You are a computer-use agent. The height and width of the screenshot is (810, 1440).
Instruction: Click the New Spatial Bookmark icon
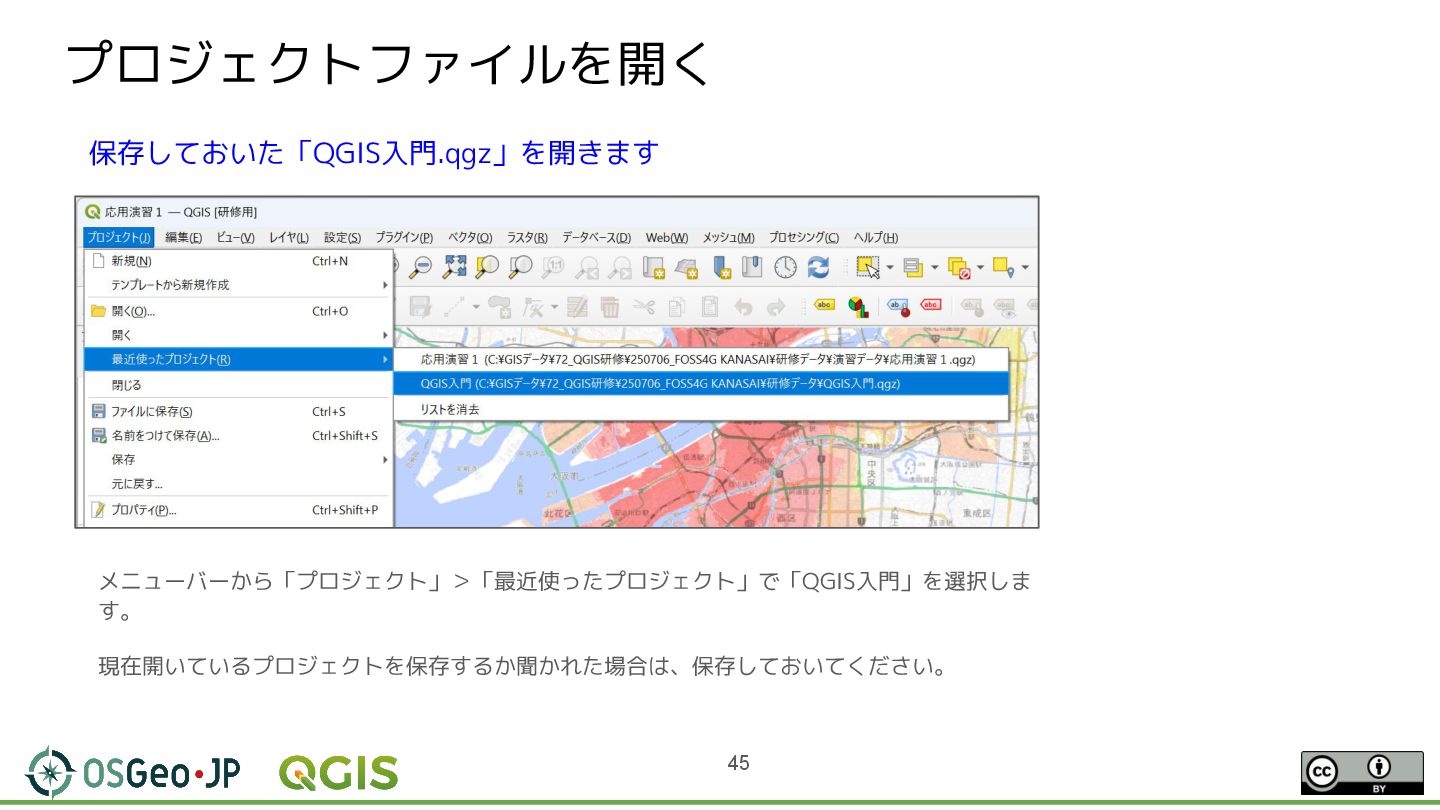tap(722, 267)
